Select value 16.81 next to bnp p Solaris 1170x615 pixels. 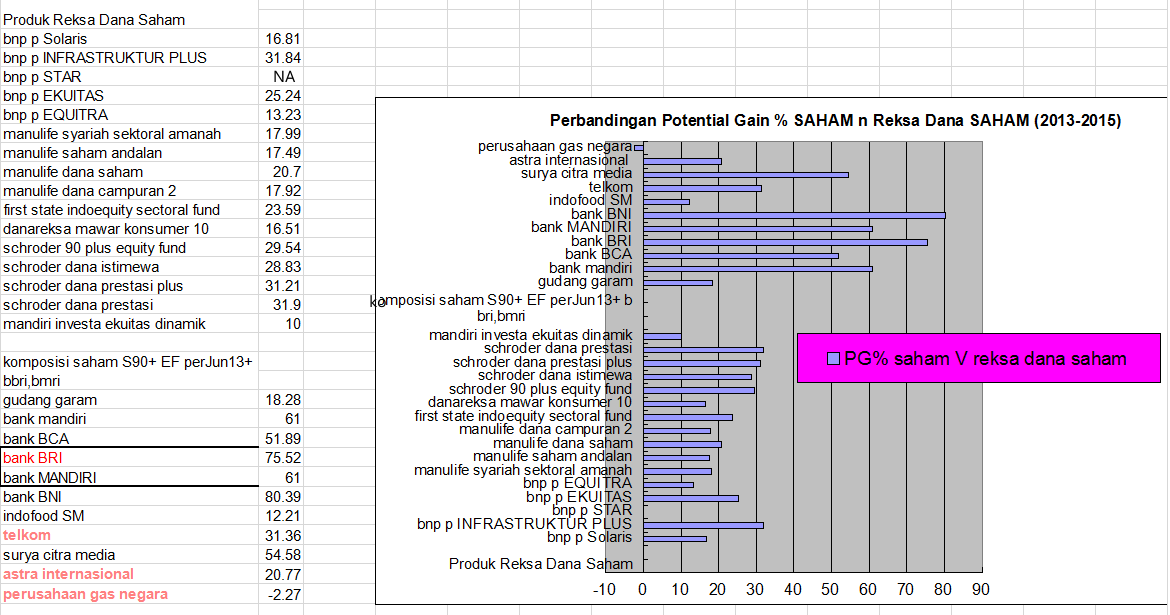[x=281, y=39]
